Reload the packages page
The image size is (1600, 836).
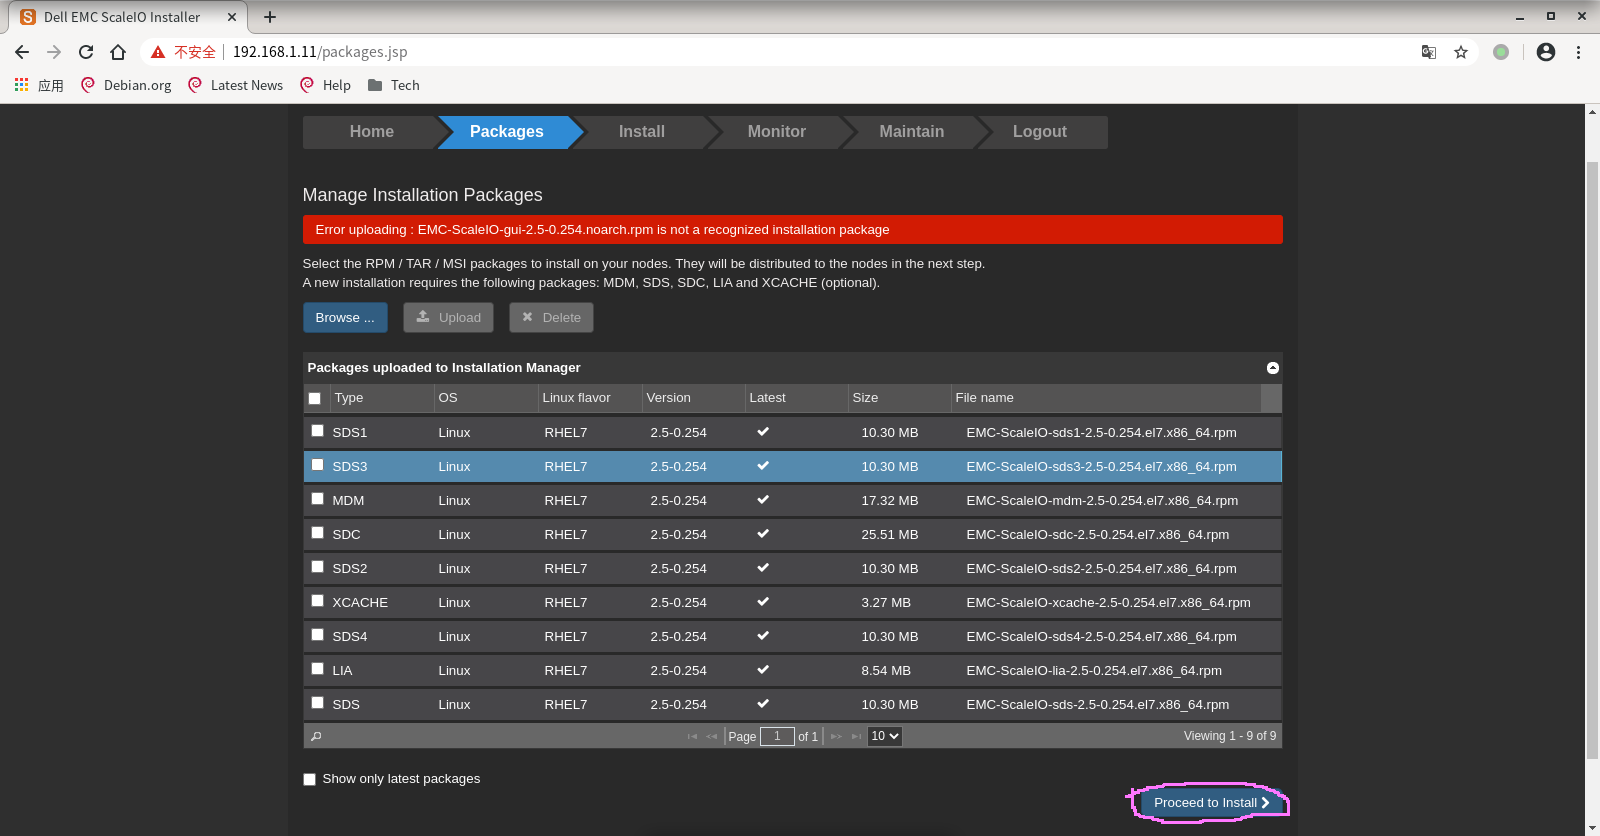point(86,52)
